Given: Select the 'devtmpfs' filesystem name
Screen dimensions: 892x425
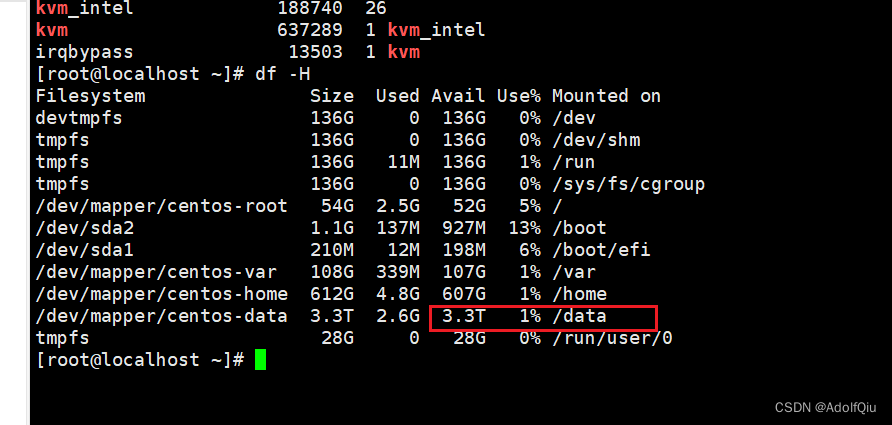Looking at the screenshot, I should coord(79,118).
